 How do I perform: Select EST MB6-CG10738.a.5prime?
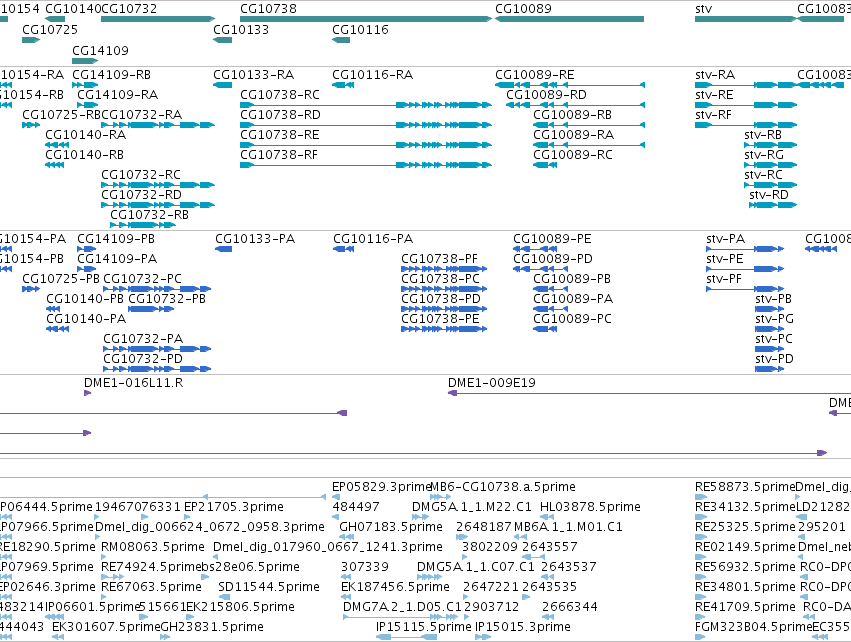point(440,497)
